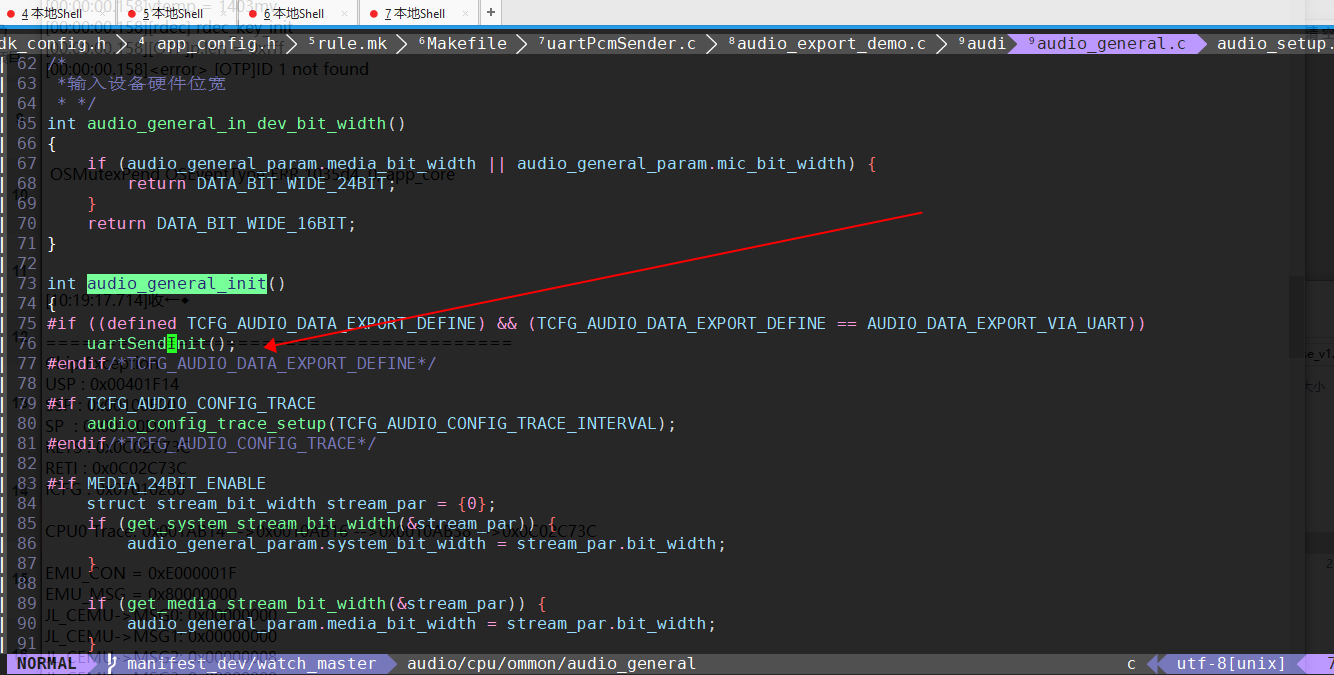The image size is (1334, 675).
Task: Click the MEDIA_24BIT_ENABLE macro on line 83
Action: [x=176, y=484]
